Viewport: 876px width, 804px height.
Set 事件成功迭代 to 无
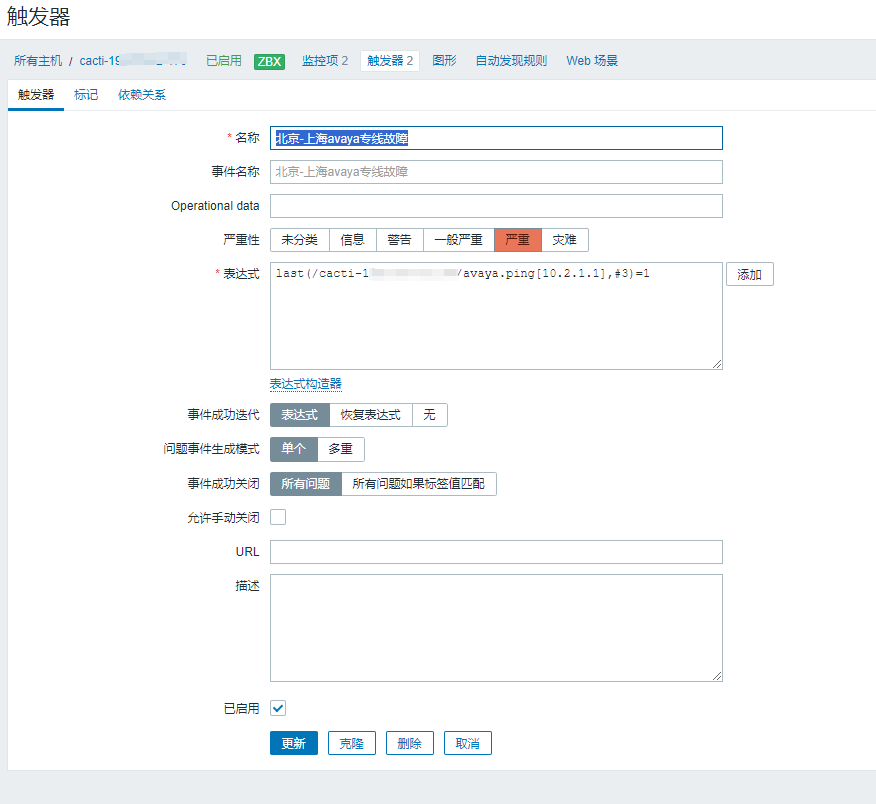[430, 415]
